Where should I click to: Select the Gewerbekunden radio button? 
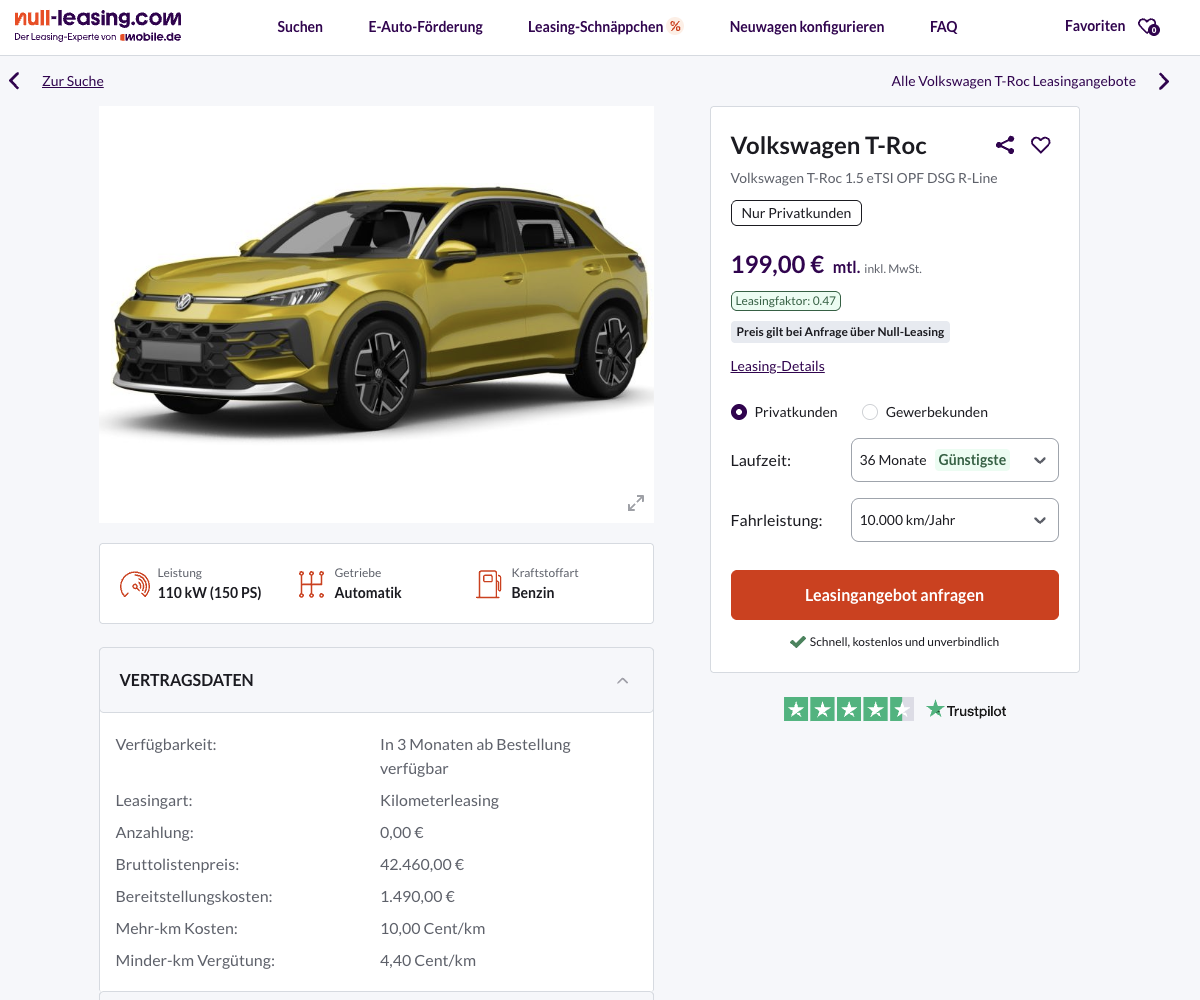tap(870, 412)
